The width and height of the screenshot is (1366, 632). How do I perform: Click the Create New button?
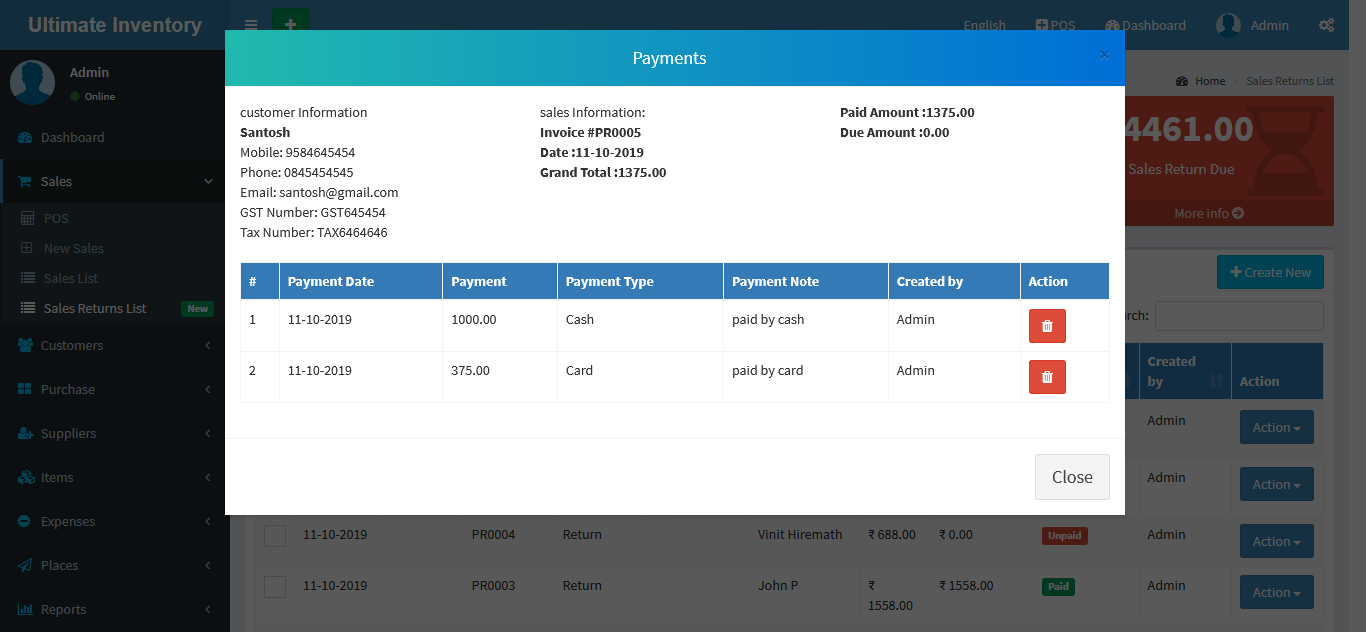point(1270,272)
